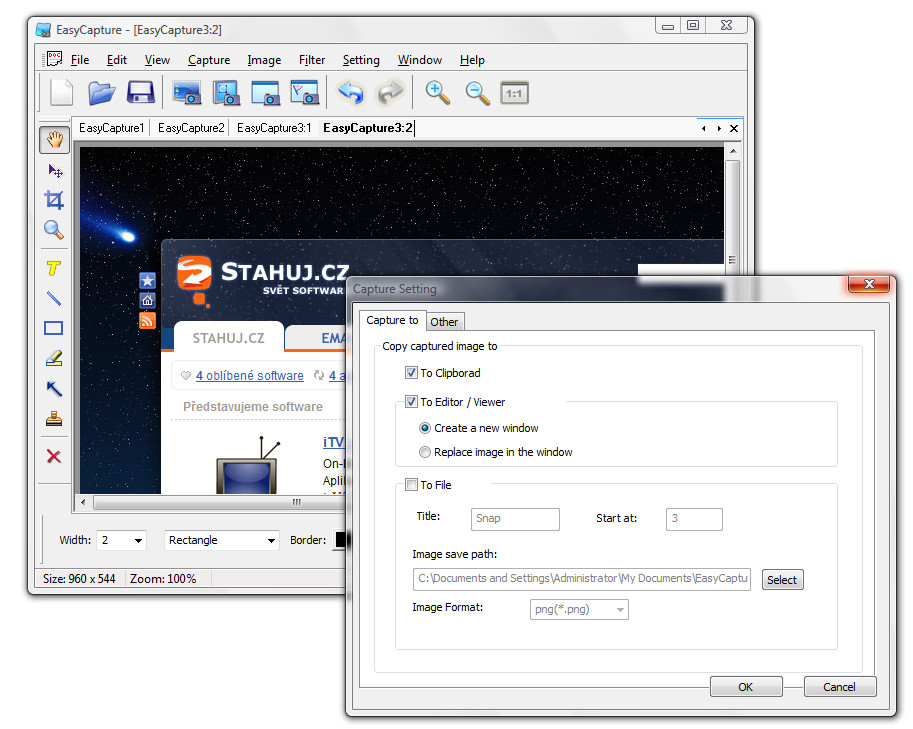Switch to the Other tab in dialog
This screenshot has width=913, height=729.
(444, 322)
